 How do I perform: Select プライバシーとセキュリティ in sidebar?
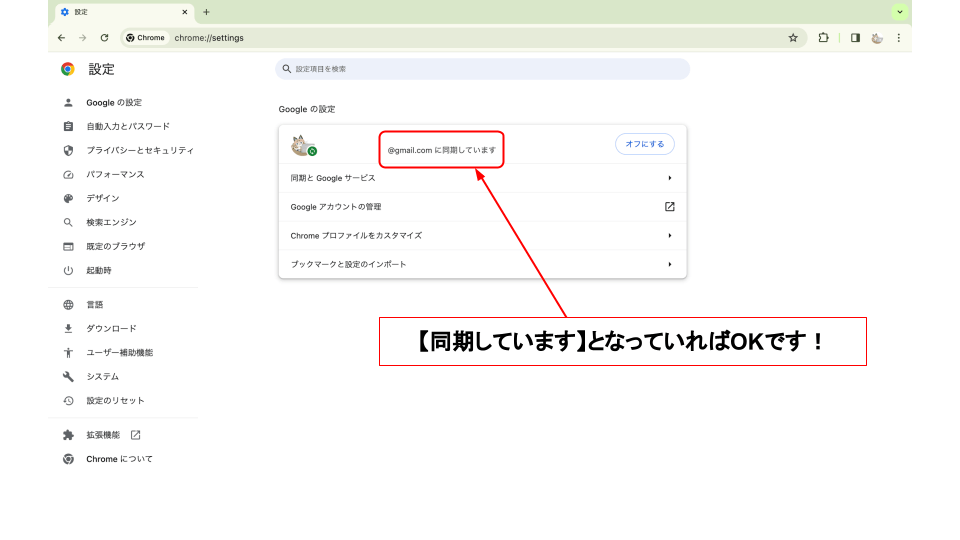click(x=140, y=151)
